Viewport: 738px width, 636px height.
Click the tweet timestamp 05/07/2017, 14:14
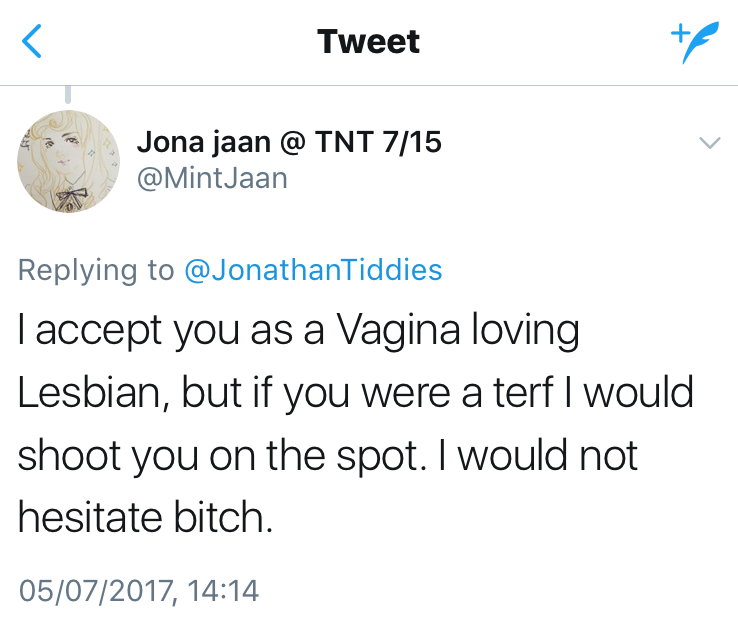pos(138,590)
